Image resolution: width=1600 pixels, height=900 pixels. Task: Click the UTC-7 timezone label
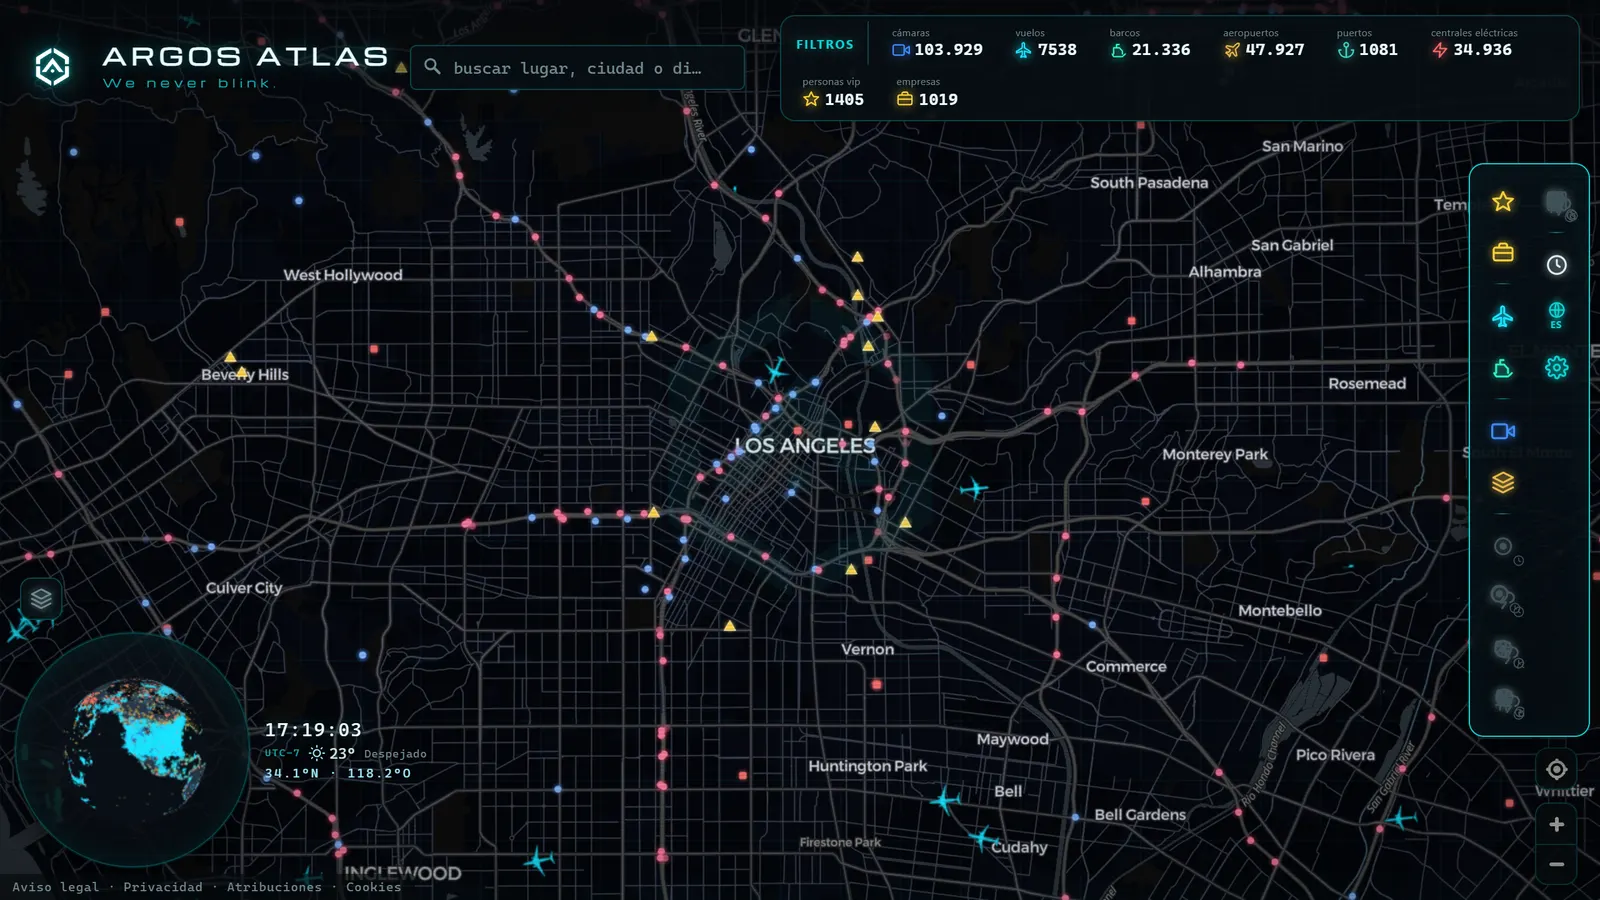pos(282,753)
